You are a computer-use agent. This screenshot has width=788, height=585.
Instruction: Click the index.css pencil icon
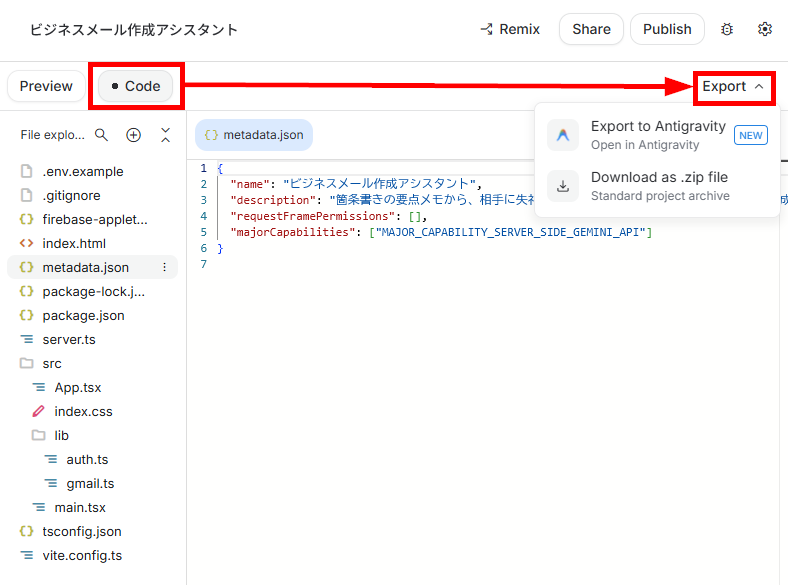(x=38, y=411)
